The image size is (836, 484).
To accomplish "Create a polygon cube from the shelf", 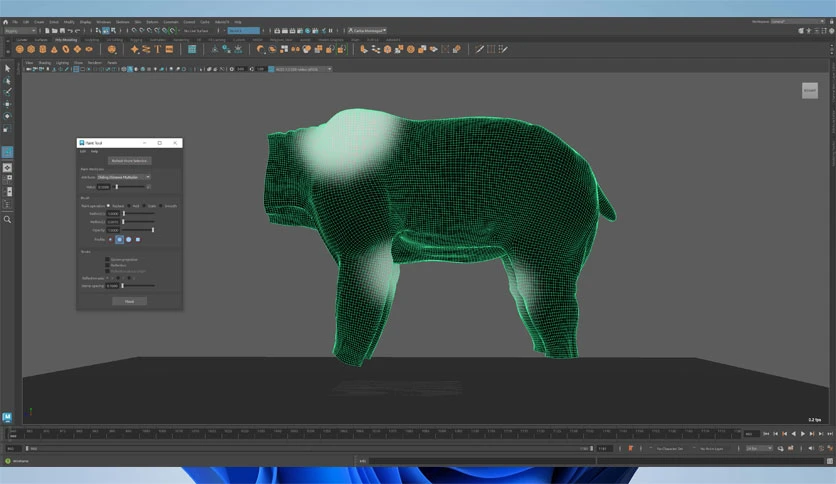I will (x=31, y=49).
